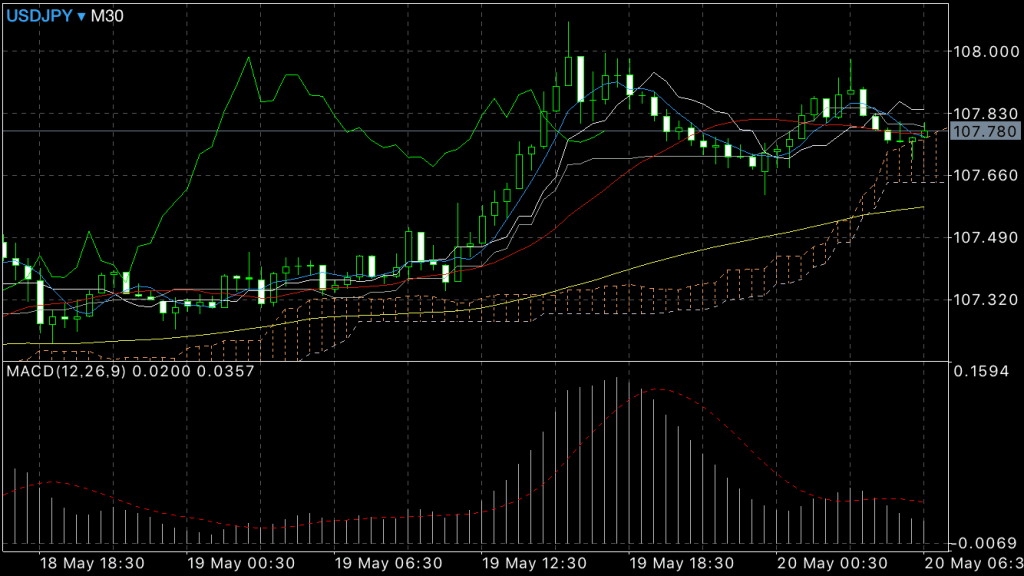Click the 19 May 18:30 time label
The height and width of the screenshot is (576, 1024).
681,563
